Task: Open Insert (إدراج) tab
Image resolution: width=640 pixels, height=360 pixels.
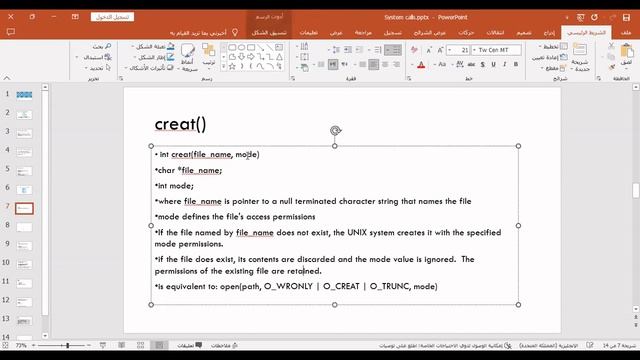Action: tap(549, 32)
